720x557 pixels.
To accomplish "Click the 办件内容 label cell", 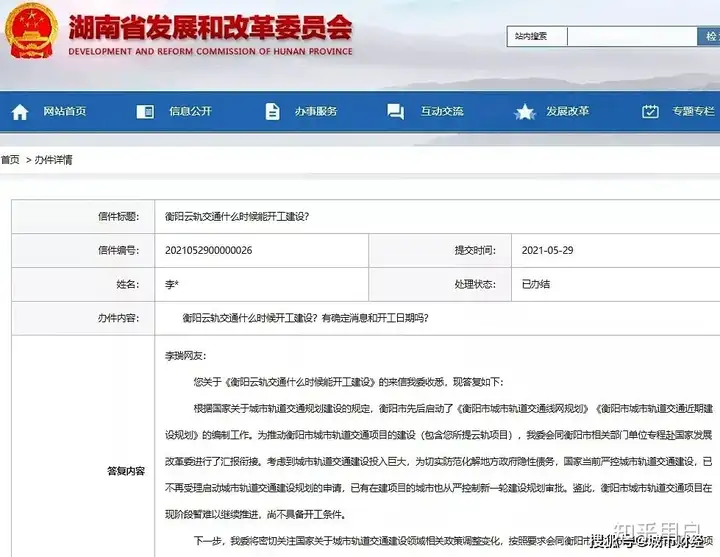I will [83, 318].
